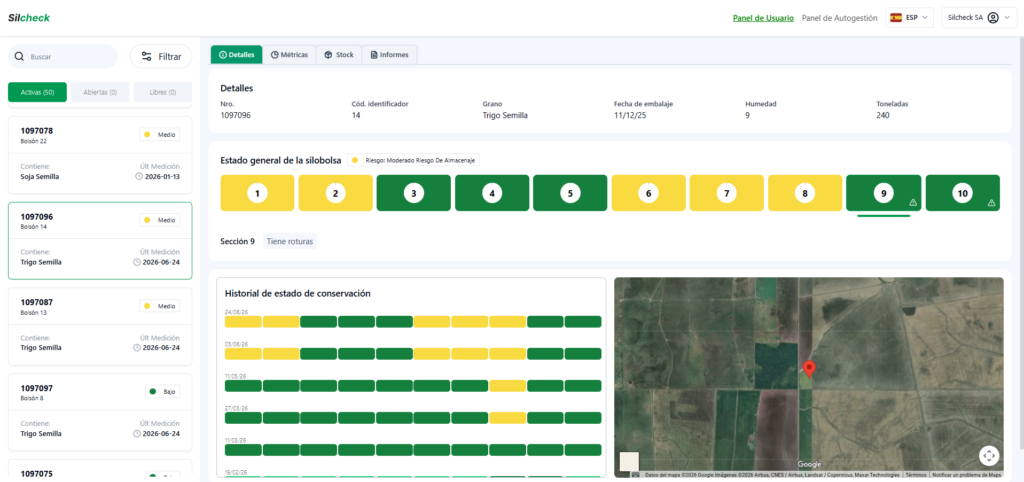Click the yellow dot in risk label
1024x482 pixels.
(x=355, y=159)
